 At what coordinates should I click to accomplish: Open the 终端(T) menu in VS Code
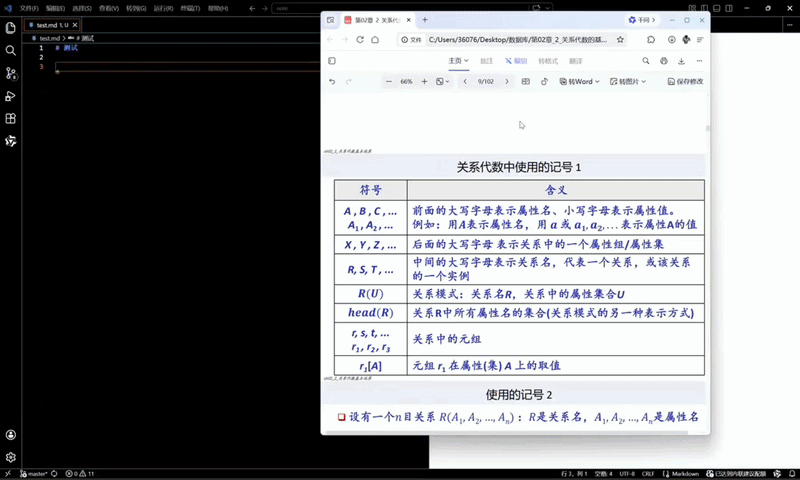click(x=190, y=8)
